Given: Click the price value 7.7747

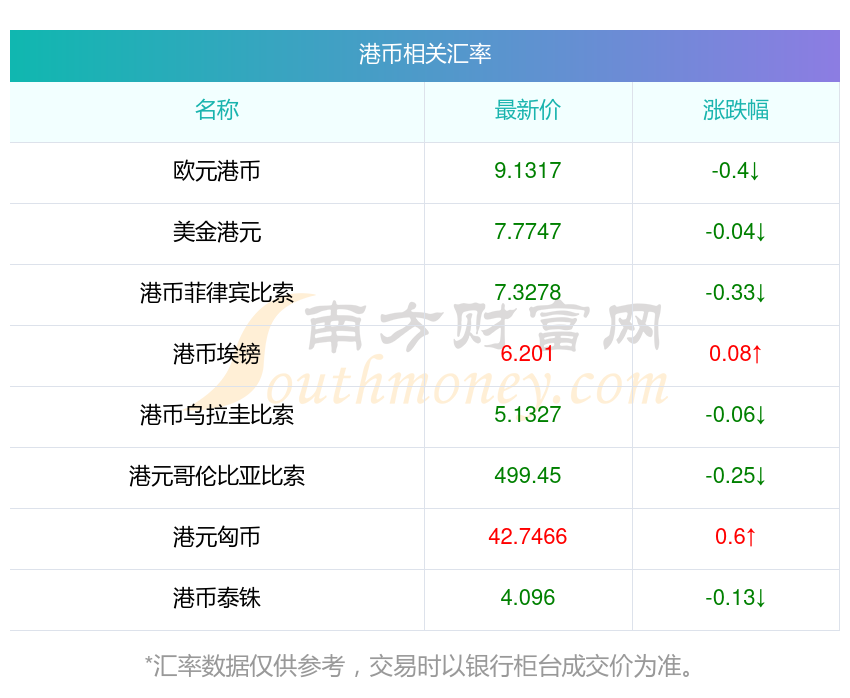Looking at the screenshot, I should [x=527, y=232].
